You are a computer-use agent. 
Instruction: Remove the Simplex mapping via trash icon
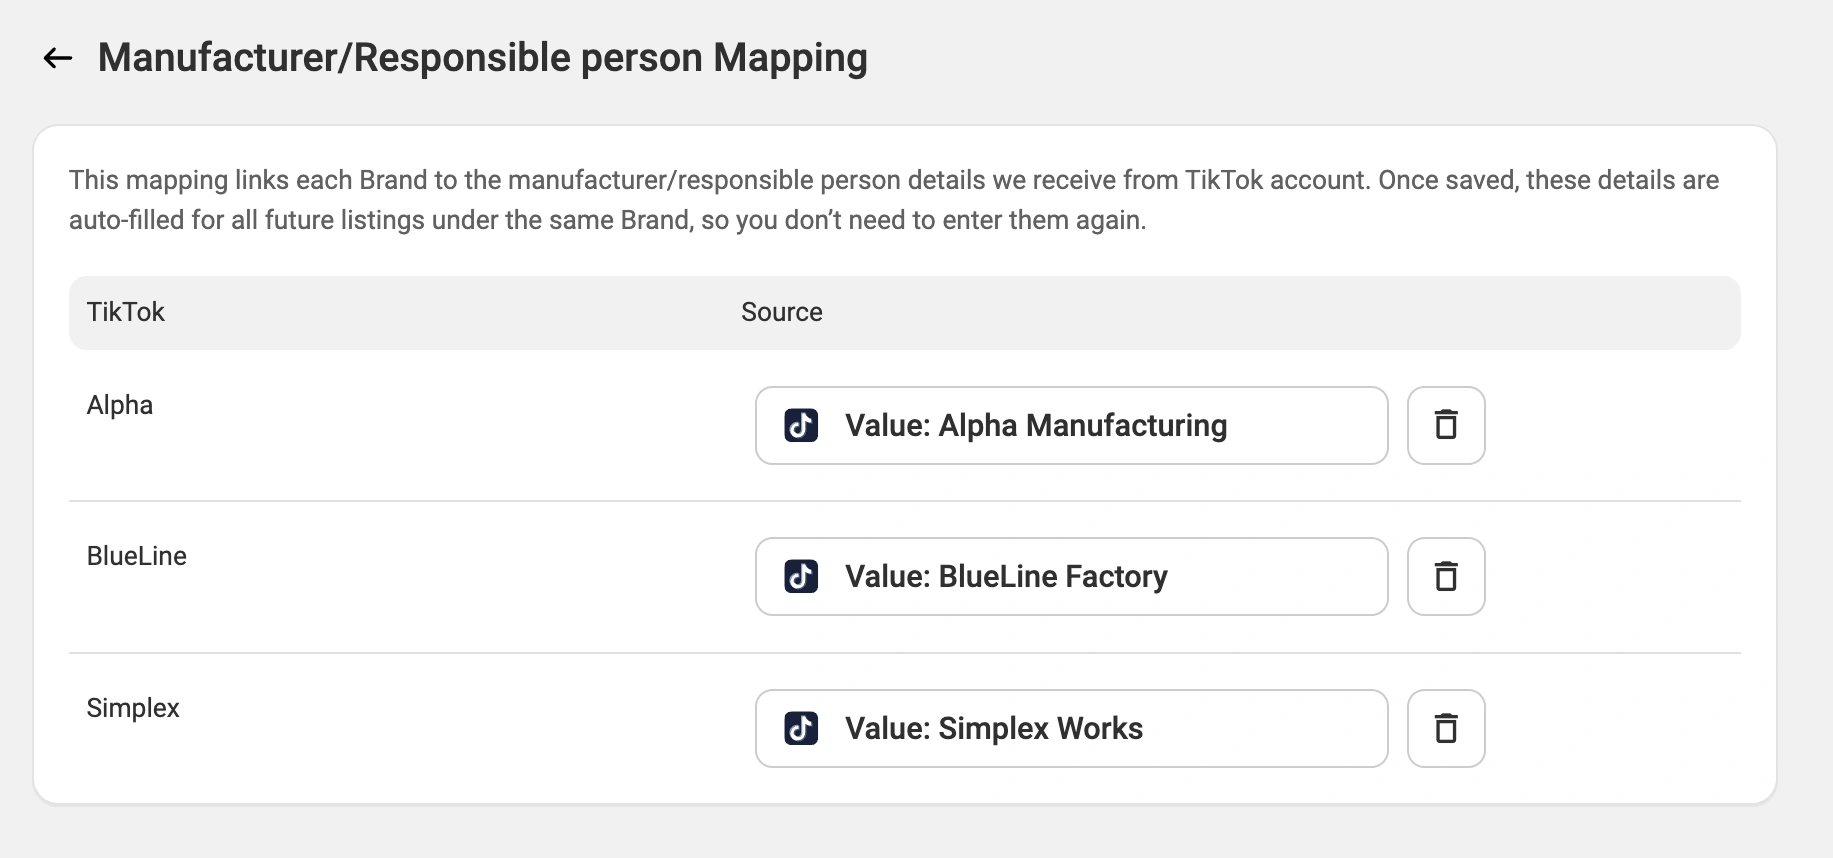pyautogui.click(x=1445, y=729)
